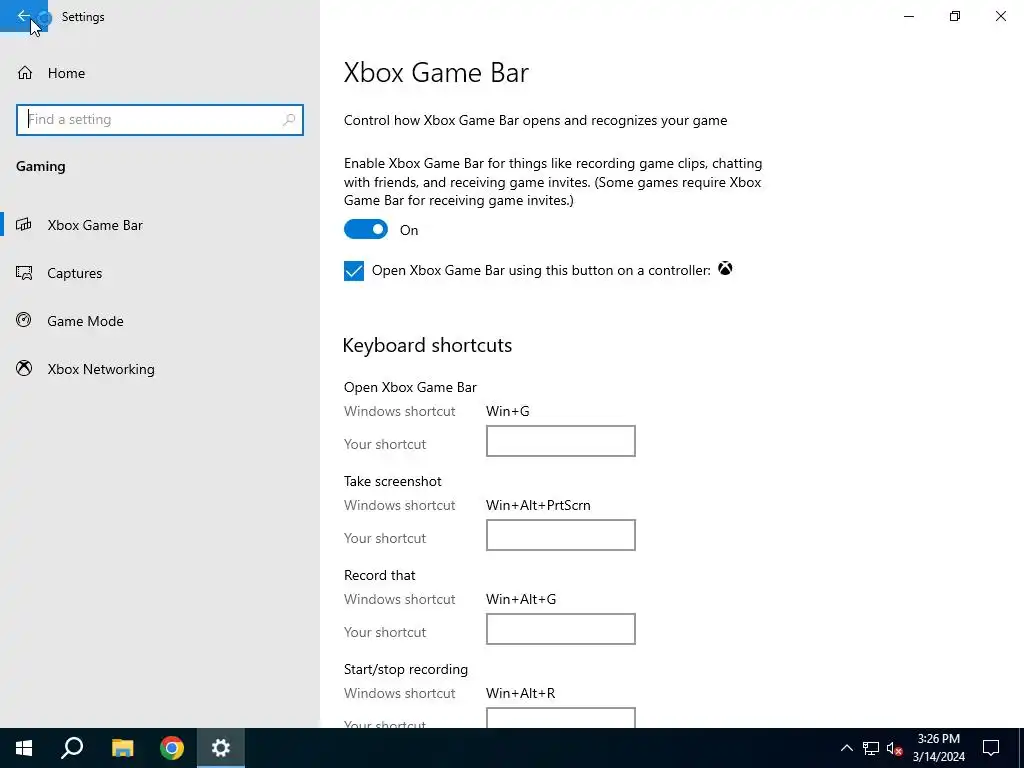Click the Keyboard shortcuts heading
This screenshot has width=1024, height=768.
427,345
